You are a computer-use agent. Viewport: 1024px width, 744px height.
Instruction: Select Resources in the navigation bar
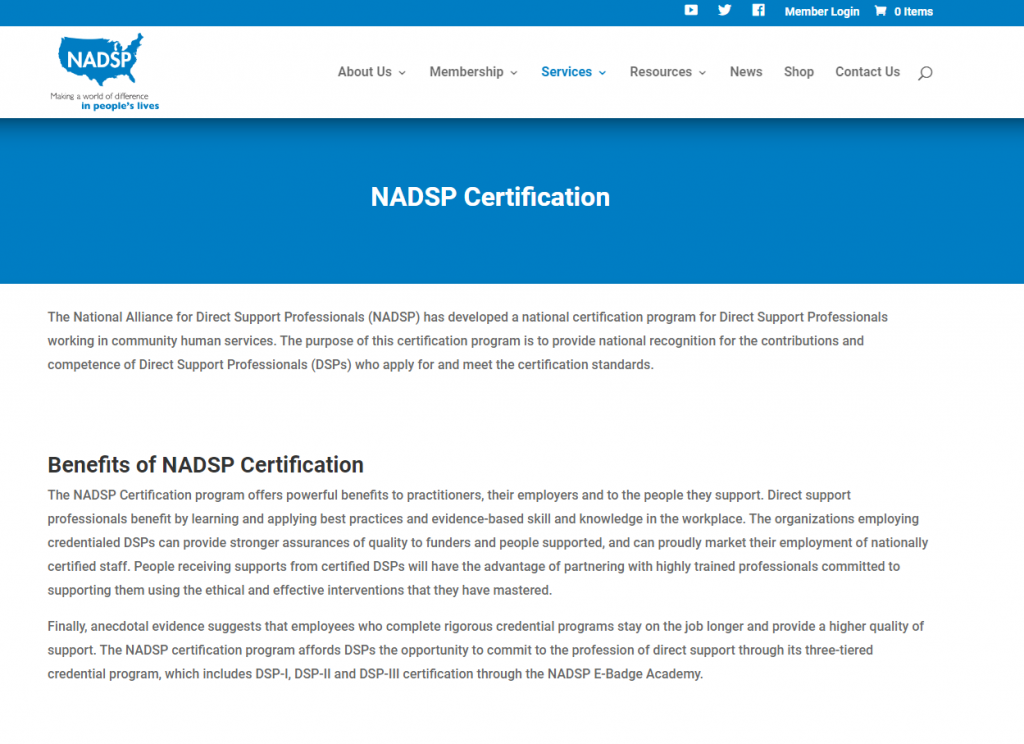(661, 72)
